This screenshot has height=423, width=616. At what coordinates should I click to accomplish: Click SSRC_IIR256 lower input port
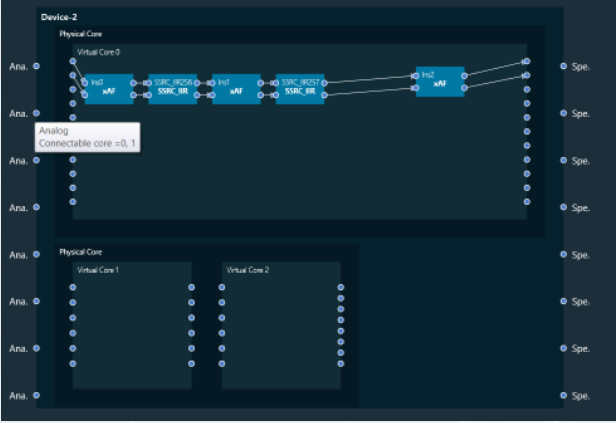[148, 95]
